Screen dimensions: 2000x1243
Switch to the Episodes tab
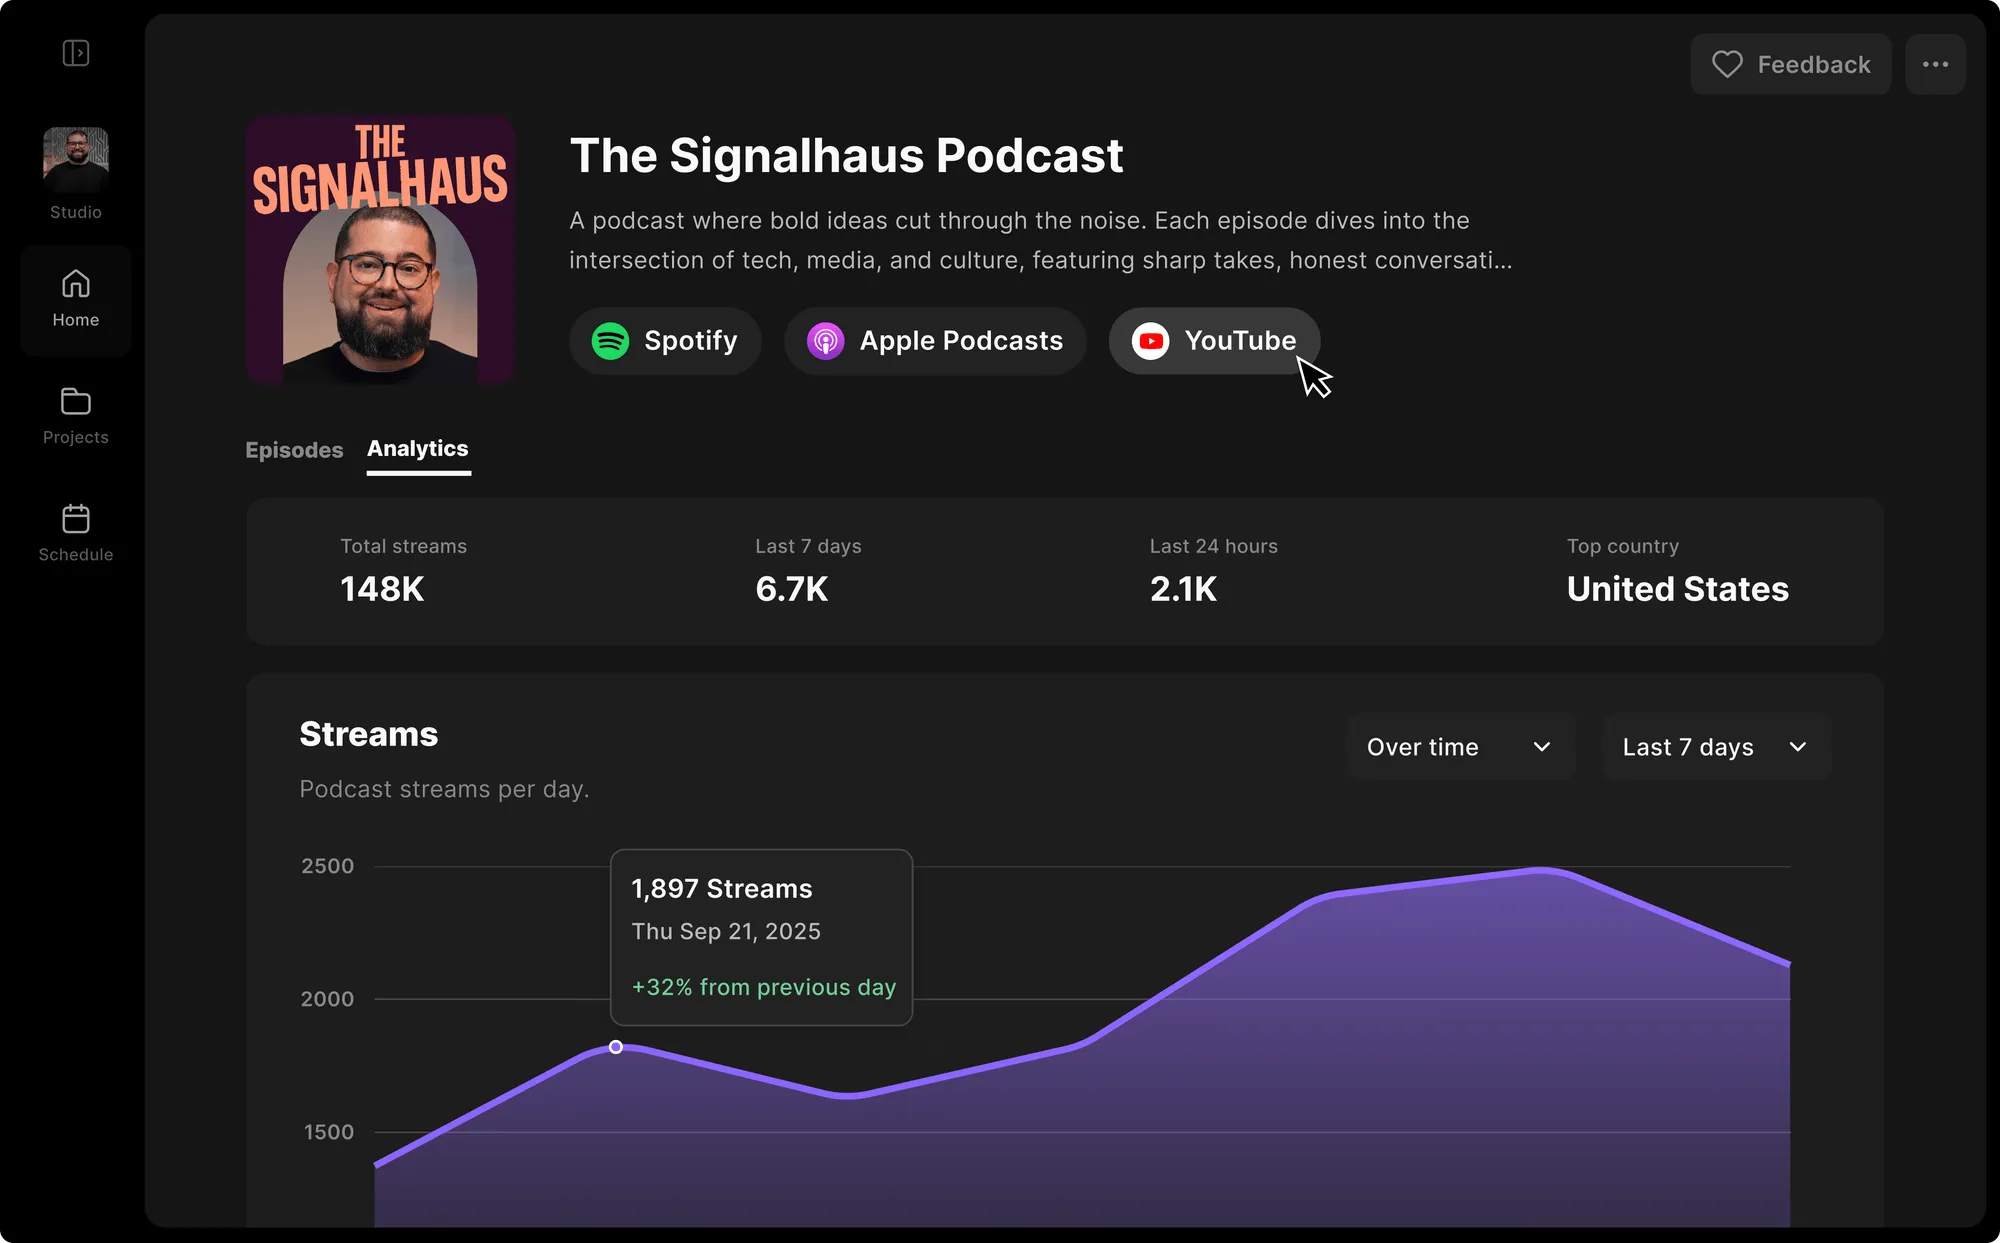point(294,450)
